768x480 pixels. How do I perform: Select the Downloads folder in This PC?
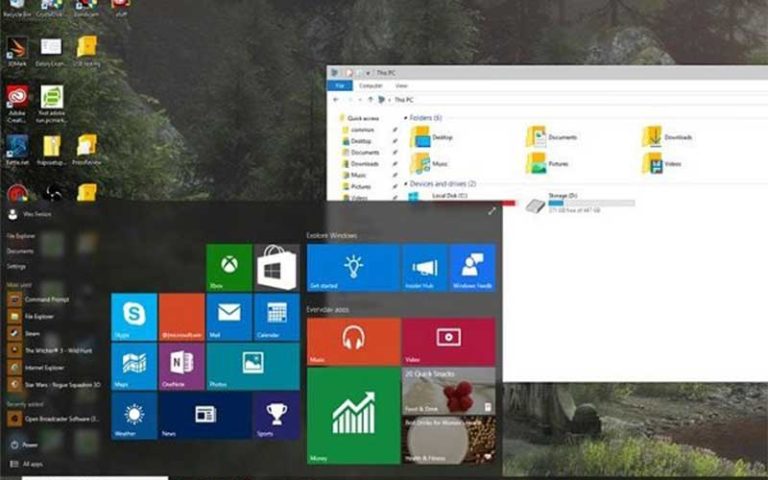point(667,137)
